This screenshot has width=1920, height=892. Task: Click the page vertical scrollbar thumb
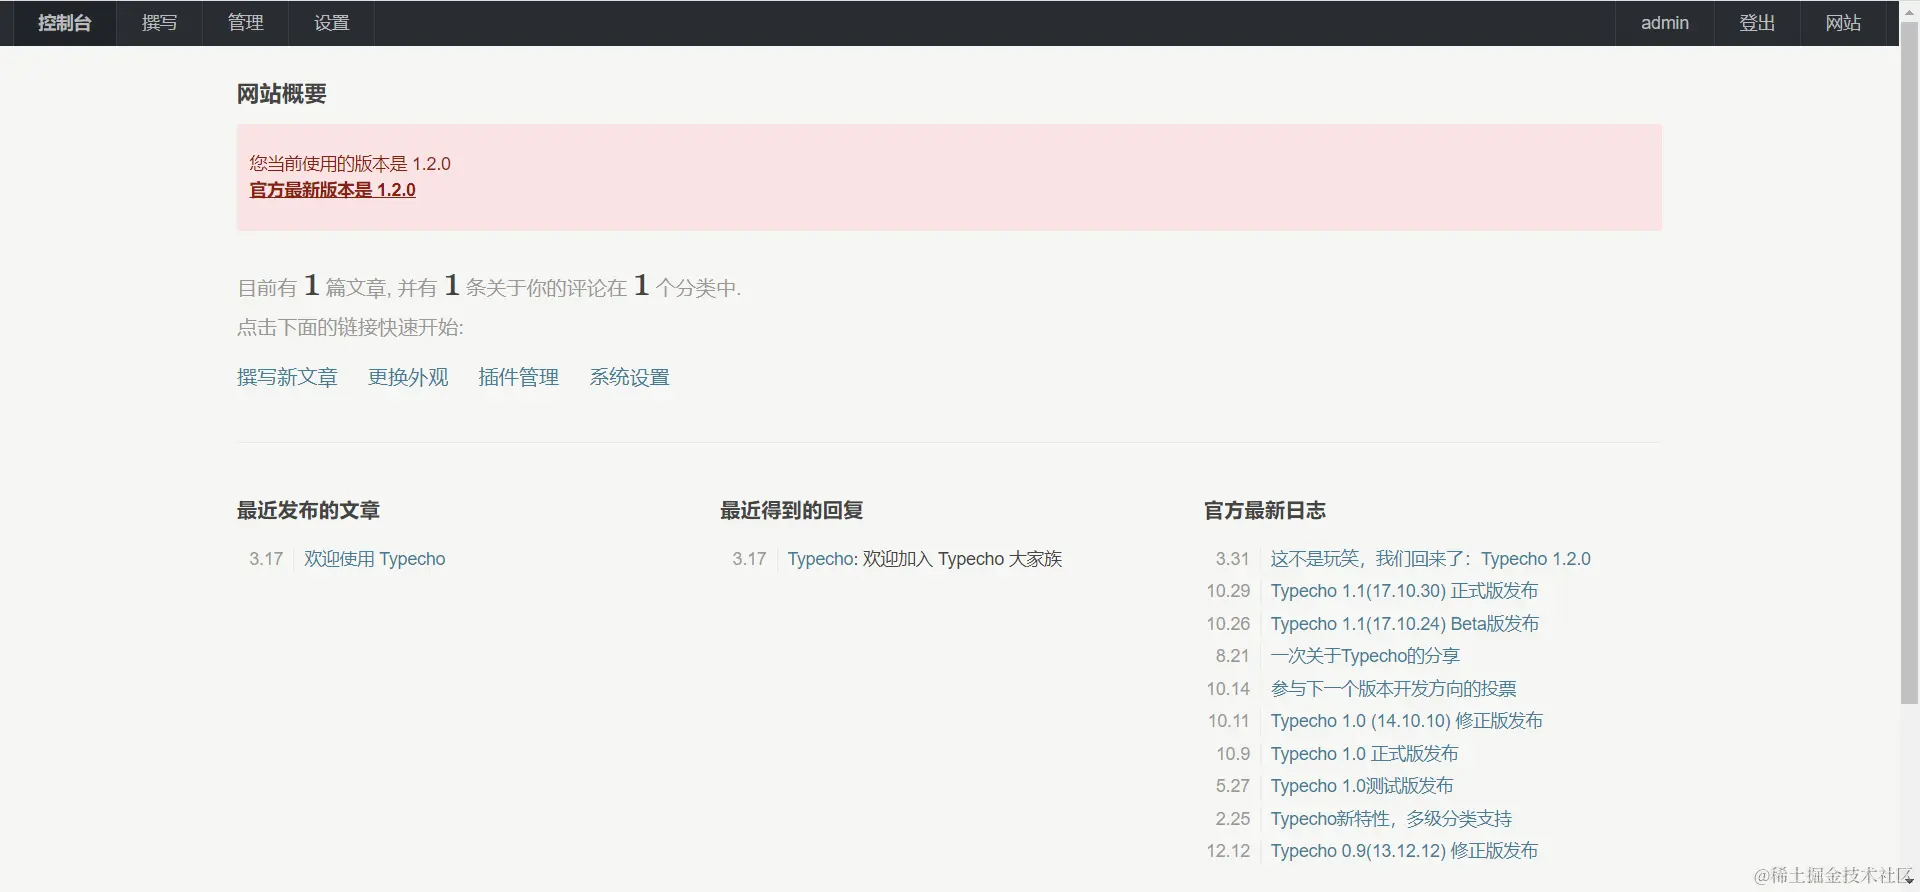(1909, 361)
